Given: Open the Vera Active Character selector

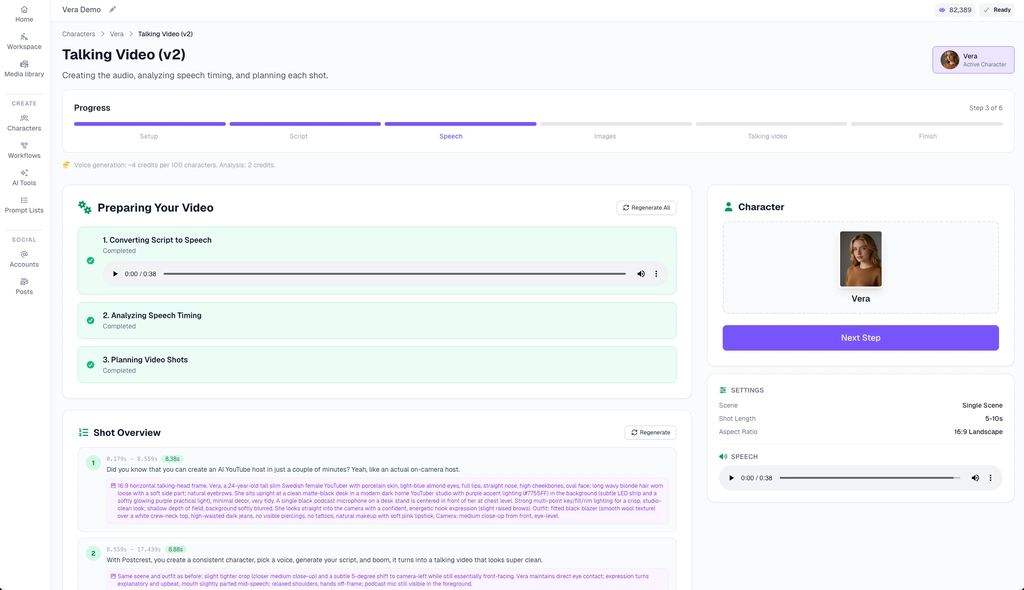Looking at the screenshot, I should click(965, 60).
